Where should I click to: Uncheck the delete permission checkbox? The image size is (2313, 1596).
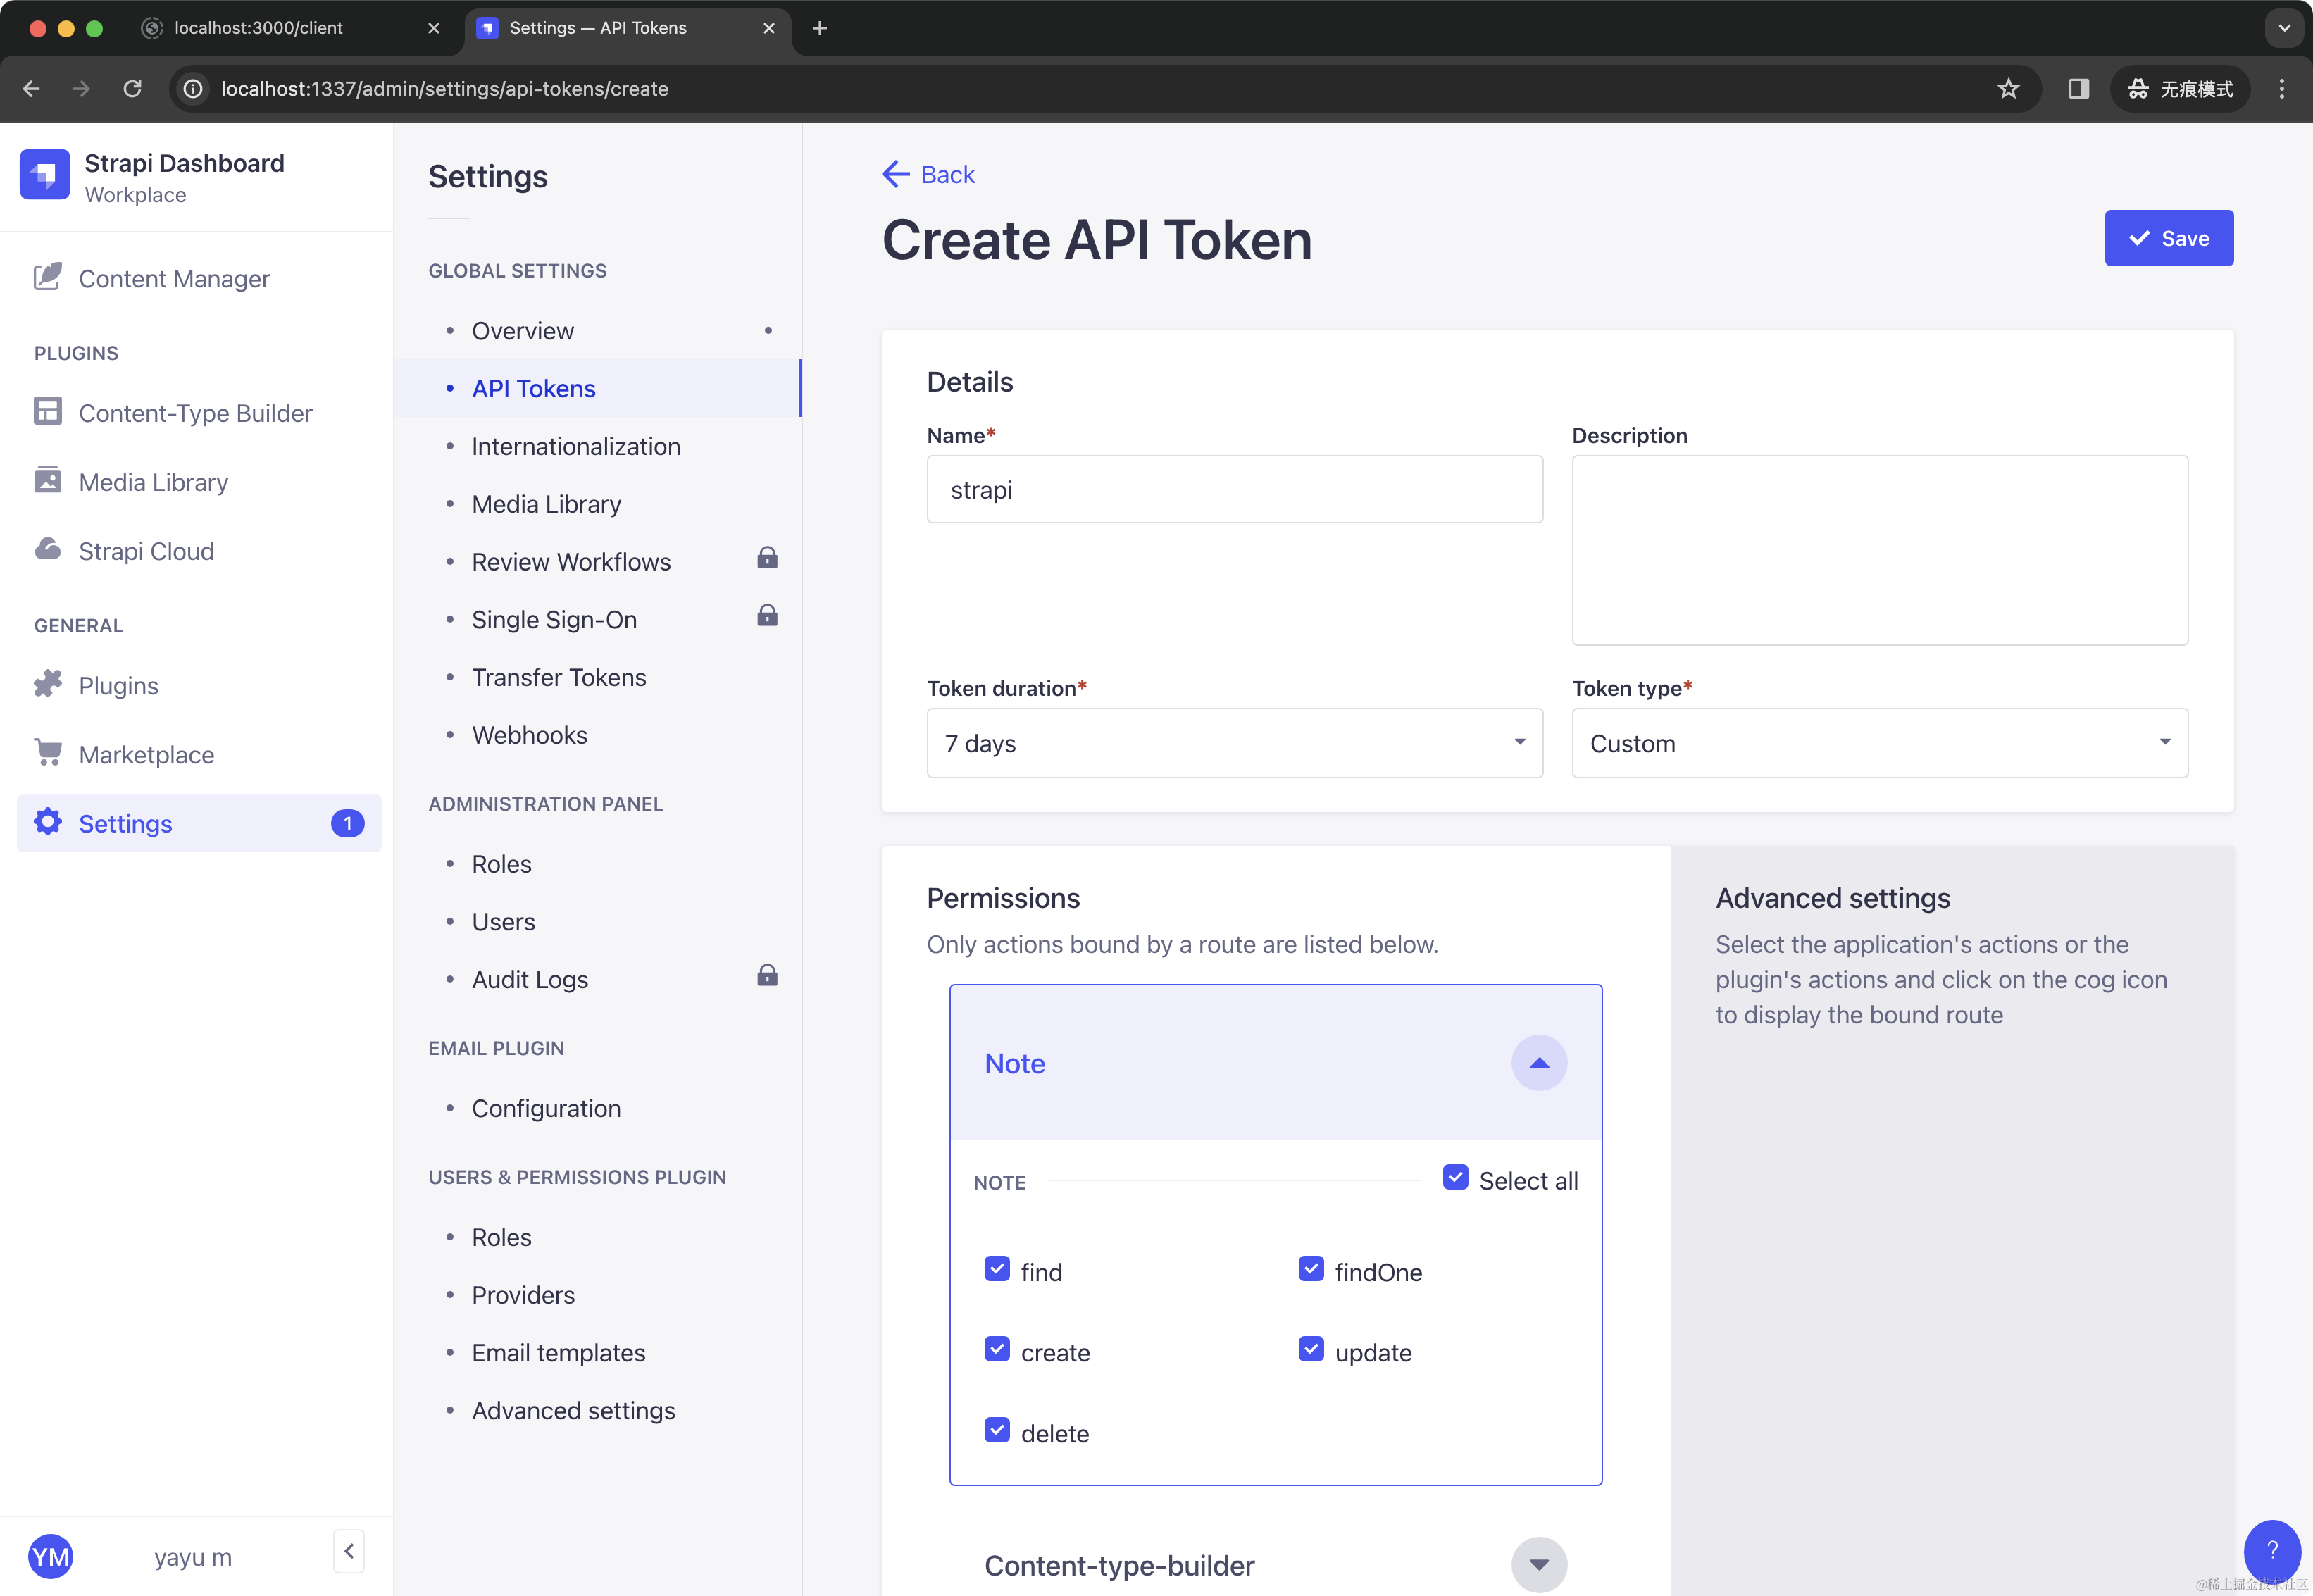[x=997, y=1431]
